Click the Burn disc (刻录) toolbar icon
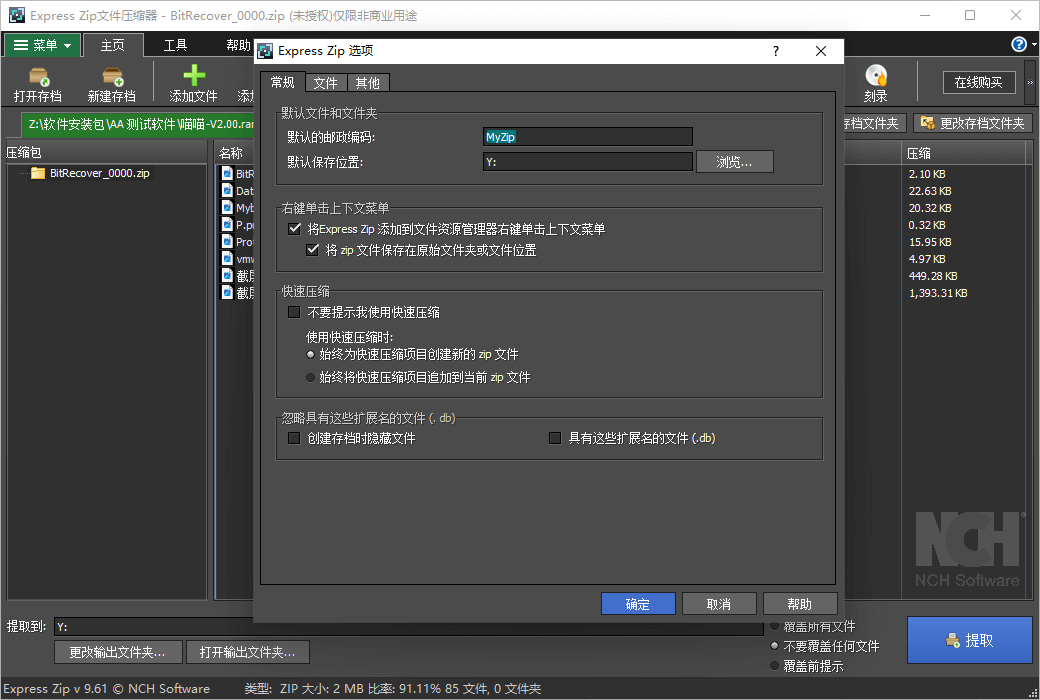The image size is (1040, 700). [x=876, y=75]
